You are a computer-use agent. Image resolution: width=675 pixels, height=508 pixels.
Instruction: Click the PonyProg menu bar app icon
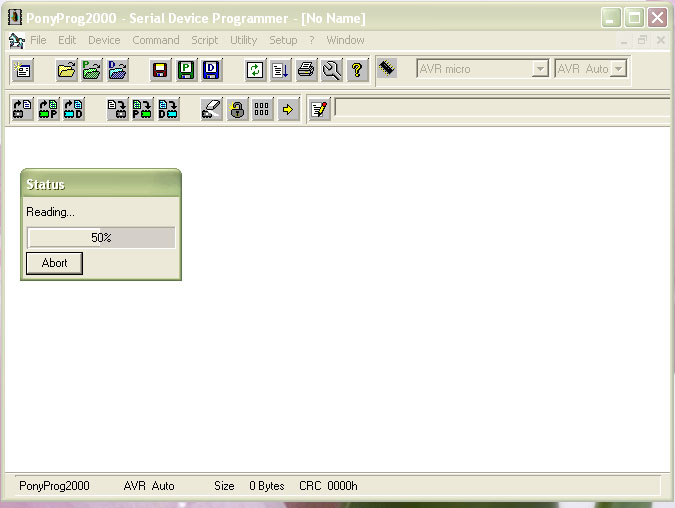click(x=16, y=40)
